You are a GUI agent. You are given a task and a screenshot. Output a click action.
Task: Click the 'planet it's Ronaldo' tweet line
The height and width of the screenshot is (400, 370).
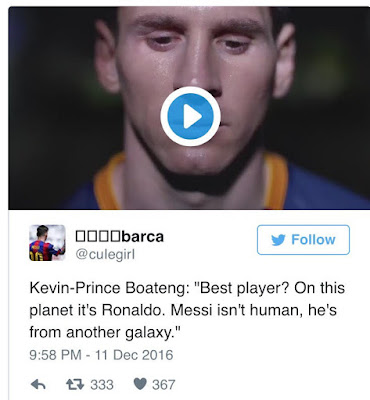tap(183, 310)
